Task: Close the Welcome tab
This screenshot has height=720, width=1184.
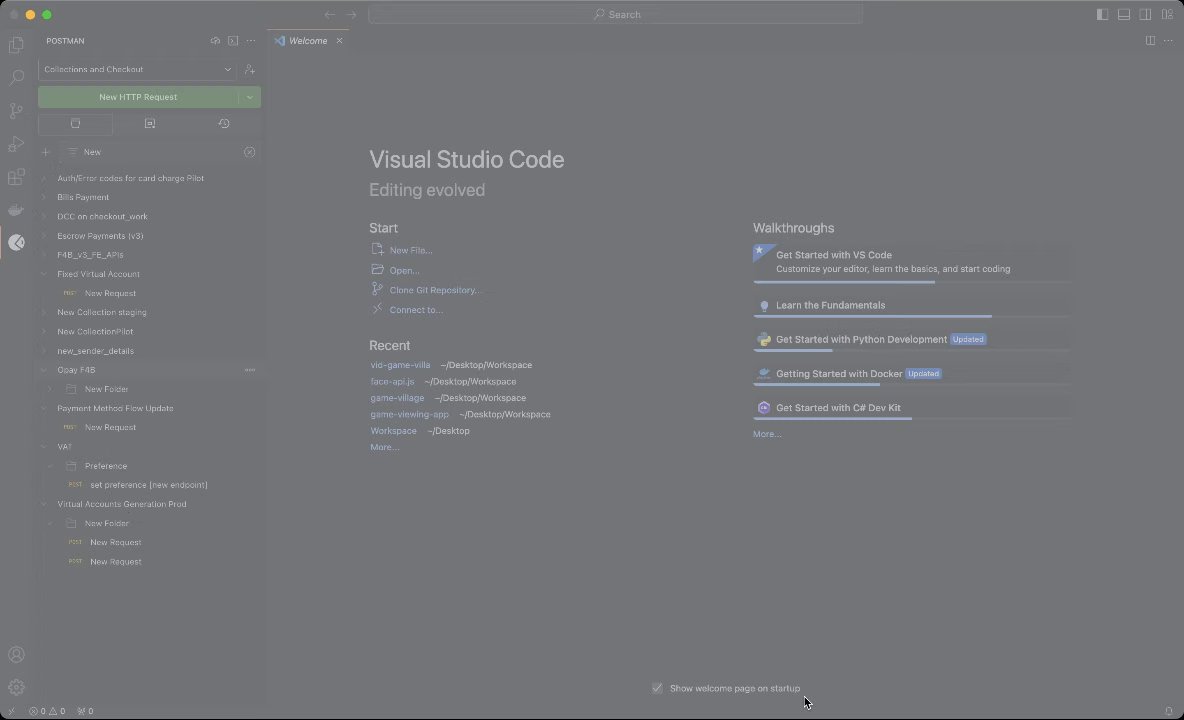Action: coord(340,41)
